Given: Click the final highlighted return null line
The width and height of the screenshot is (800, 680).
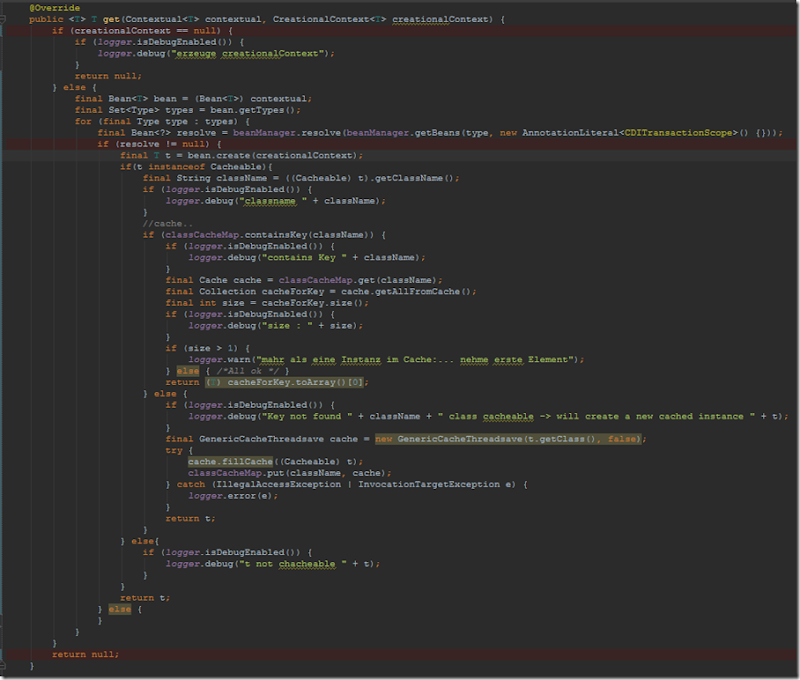Looking at the screenshot, I should 85,654.
